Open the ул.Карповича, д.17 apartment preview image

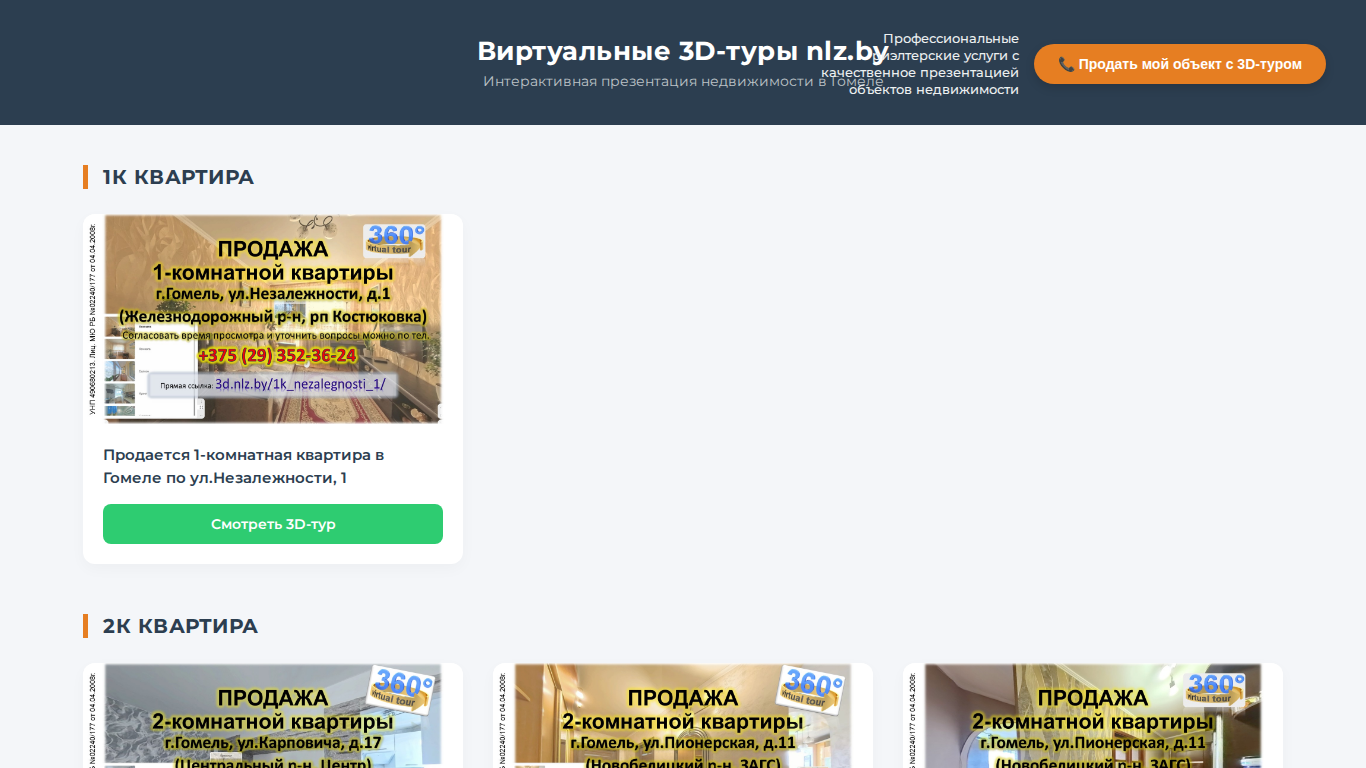point(273,716)
